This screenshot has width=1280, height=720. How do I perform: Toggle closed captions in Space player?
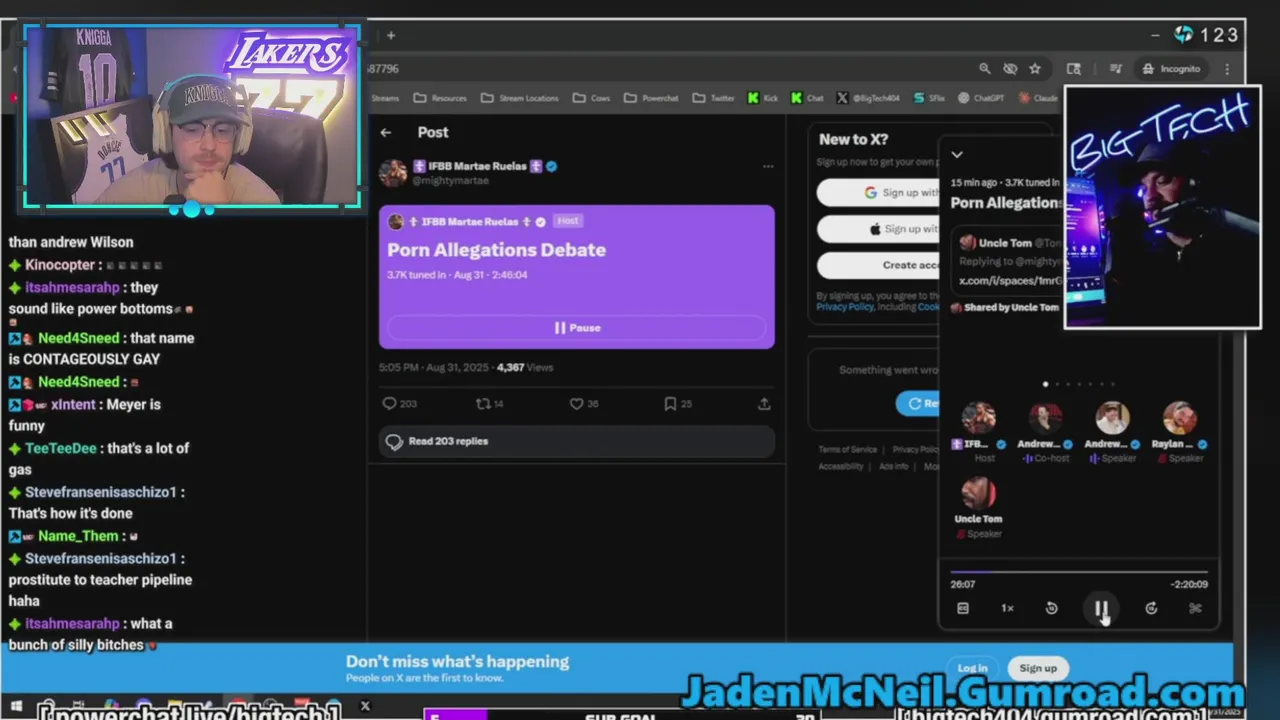pyautogui.click(x=963, y=608)
